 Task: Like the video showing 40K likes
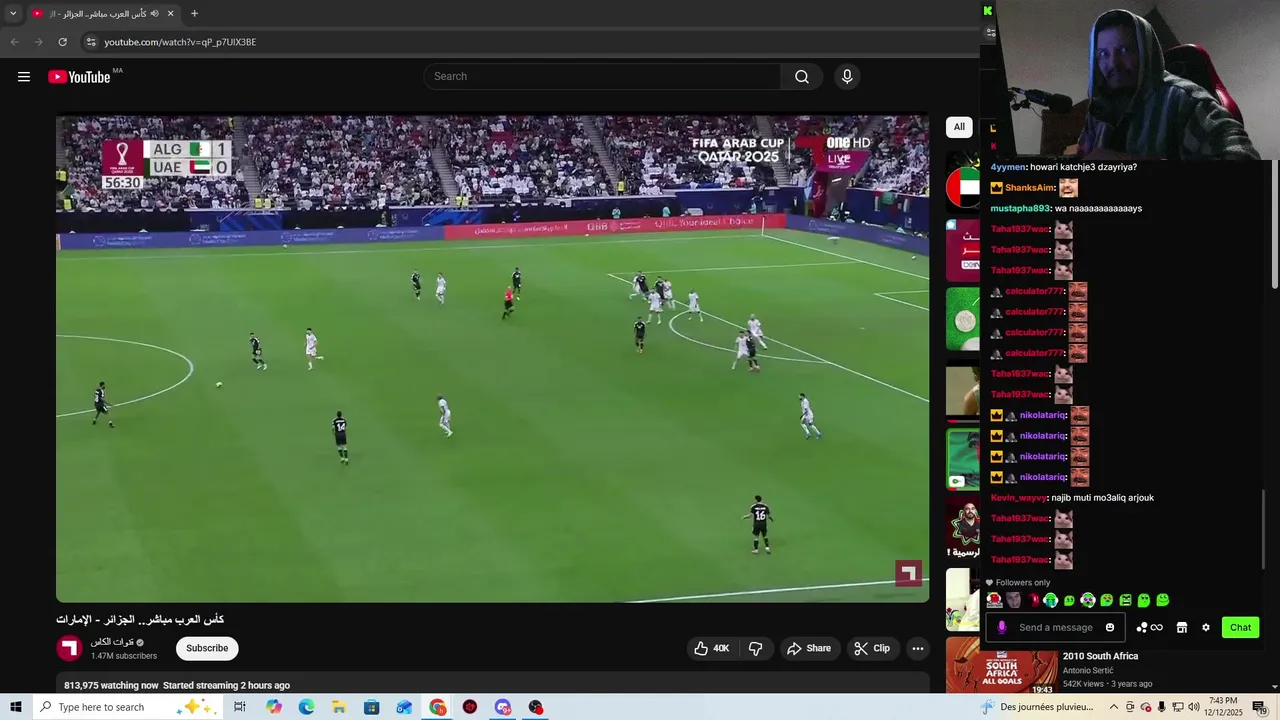point(712,648)
